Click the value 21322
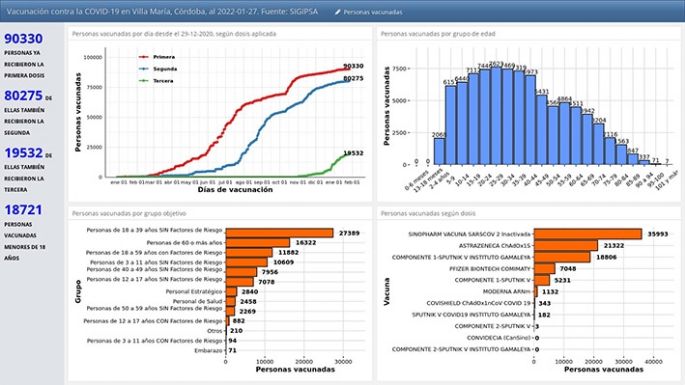The height and width of the screenshot is (385, 685). [x=614, y=246]
